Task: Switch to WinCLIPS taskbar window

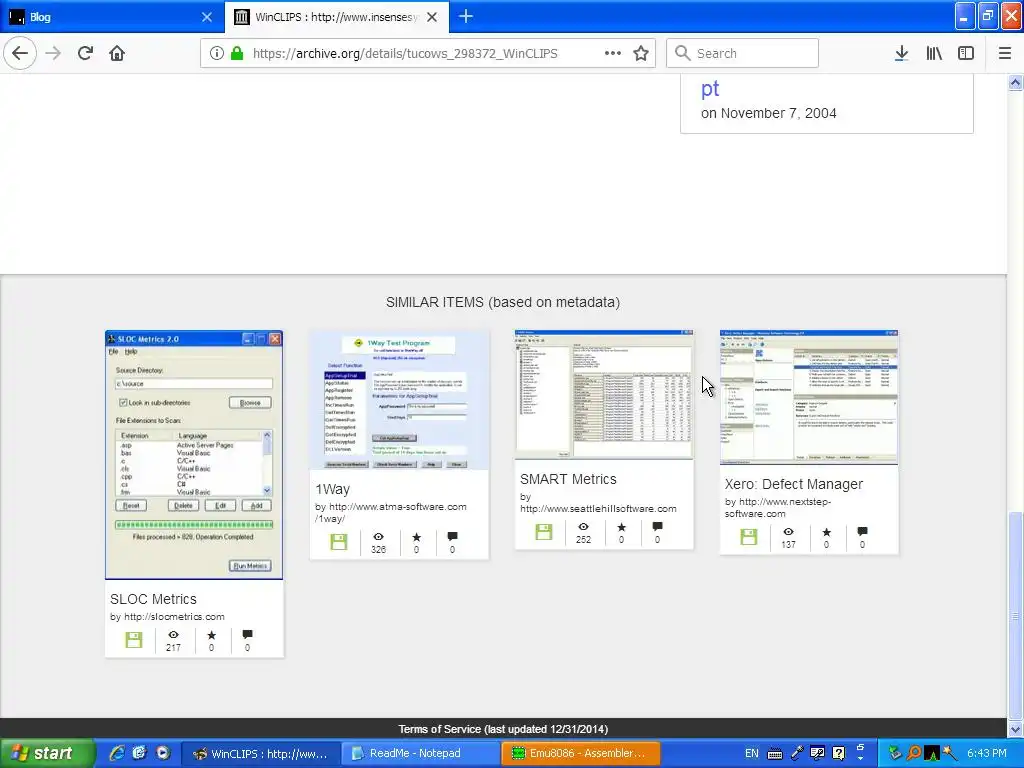Action: [x=261, y=753]
